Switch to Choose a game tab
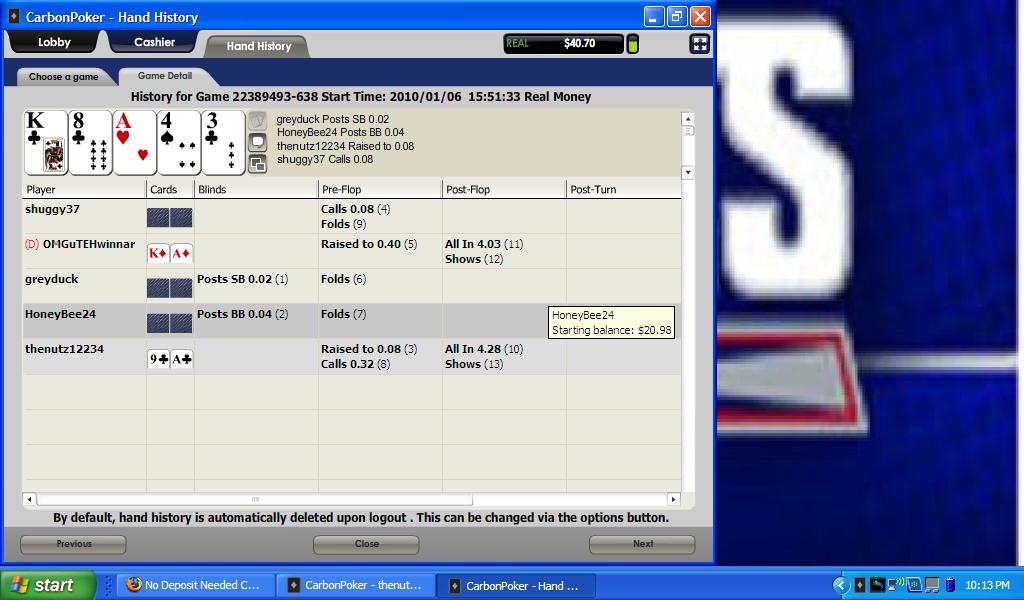The height and width of the screenshot is (600, 1024). coord(63,77)
